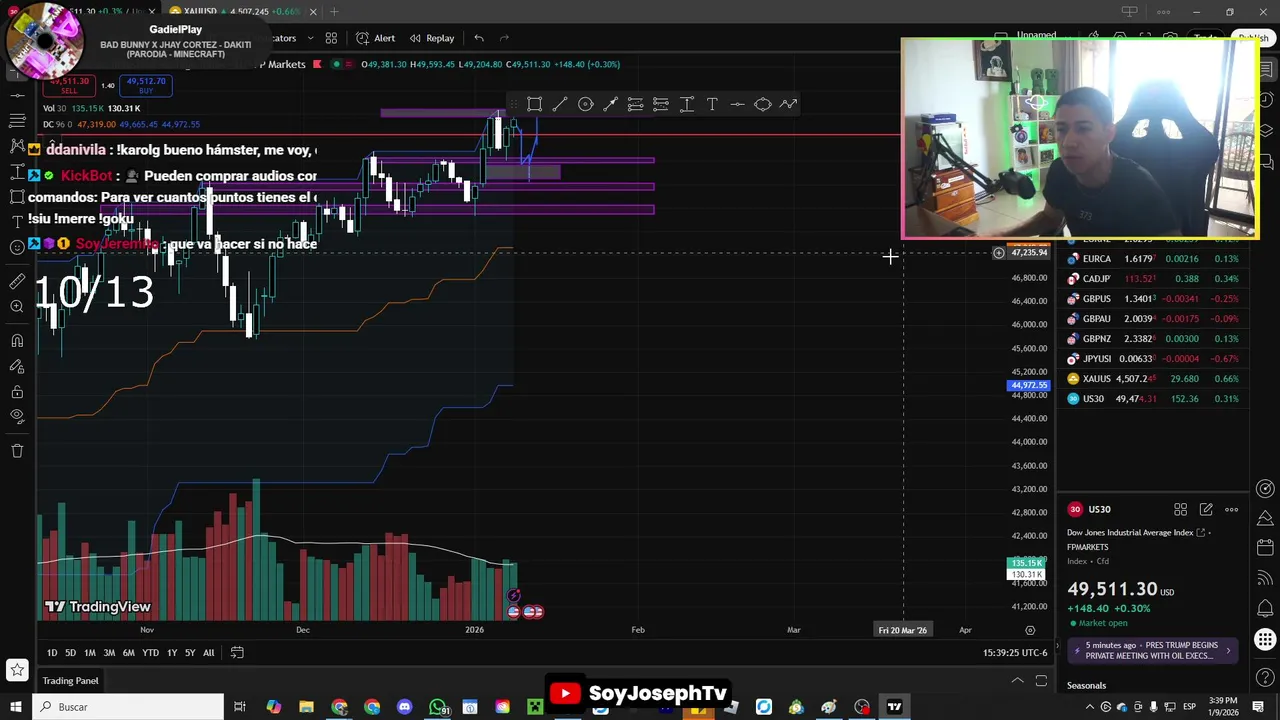Click the Replay button

click(x=432, y=38)
